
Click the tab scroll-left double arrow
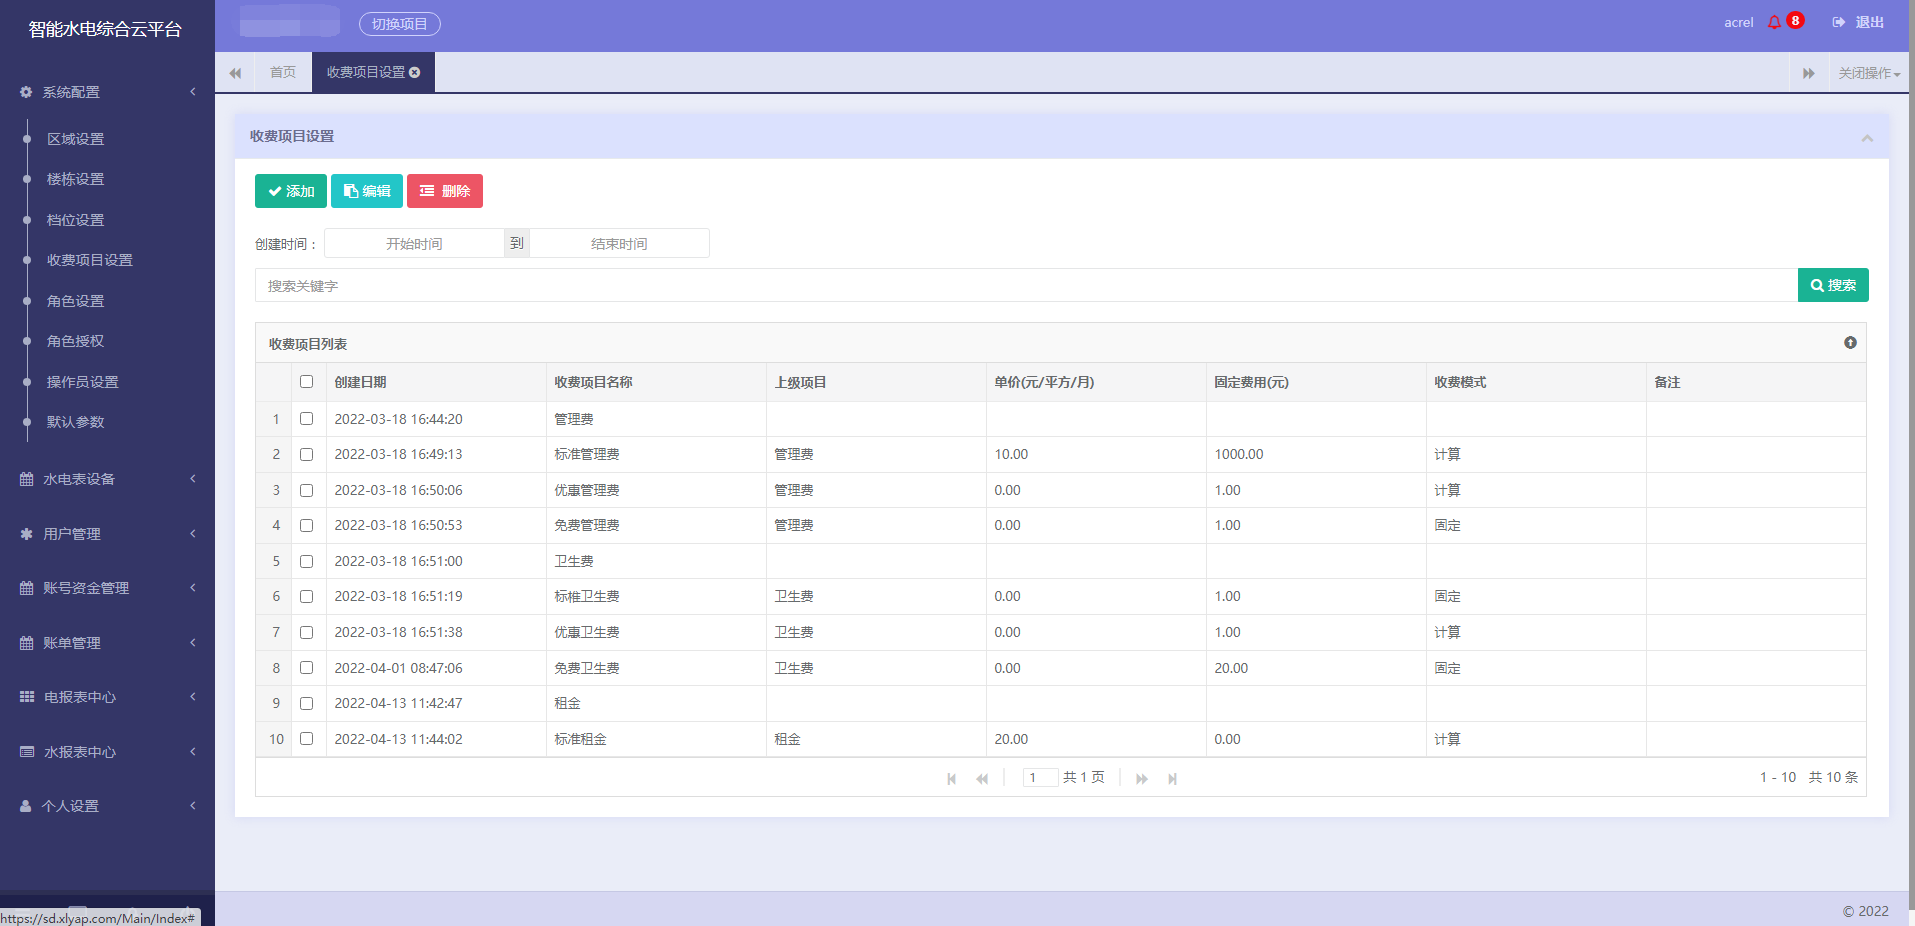coord(235,73)
